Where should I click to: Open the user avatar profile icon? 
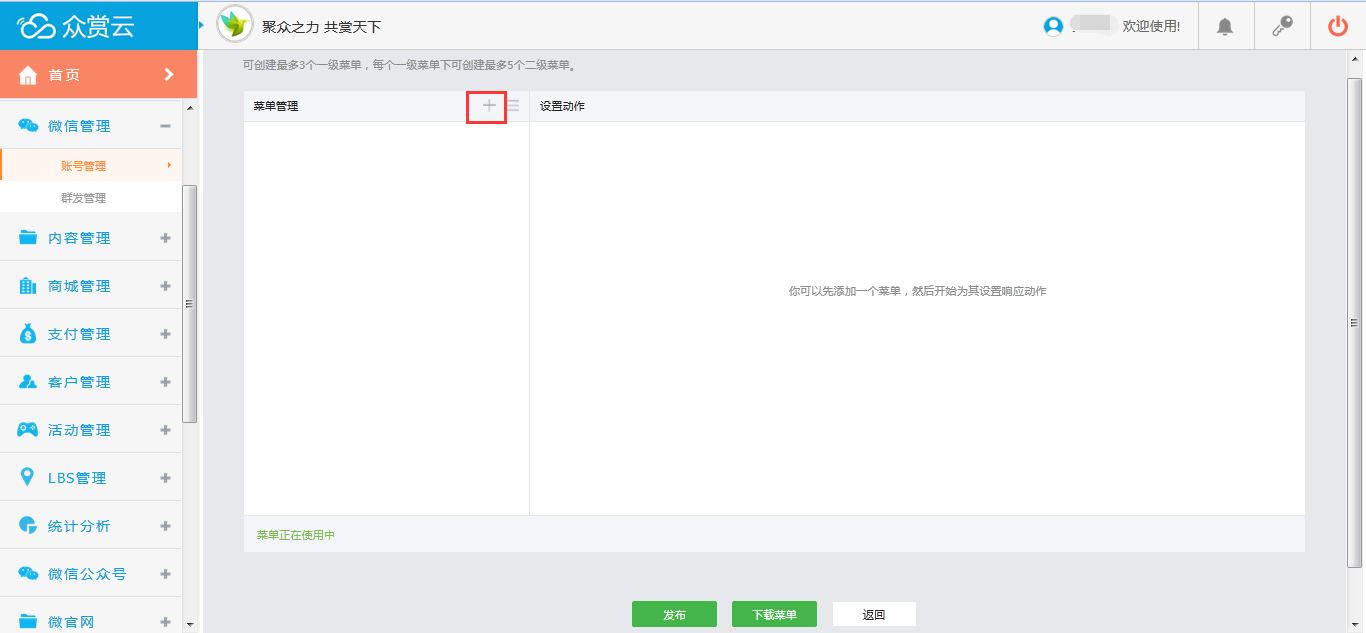point(1053,27)
